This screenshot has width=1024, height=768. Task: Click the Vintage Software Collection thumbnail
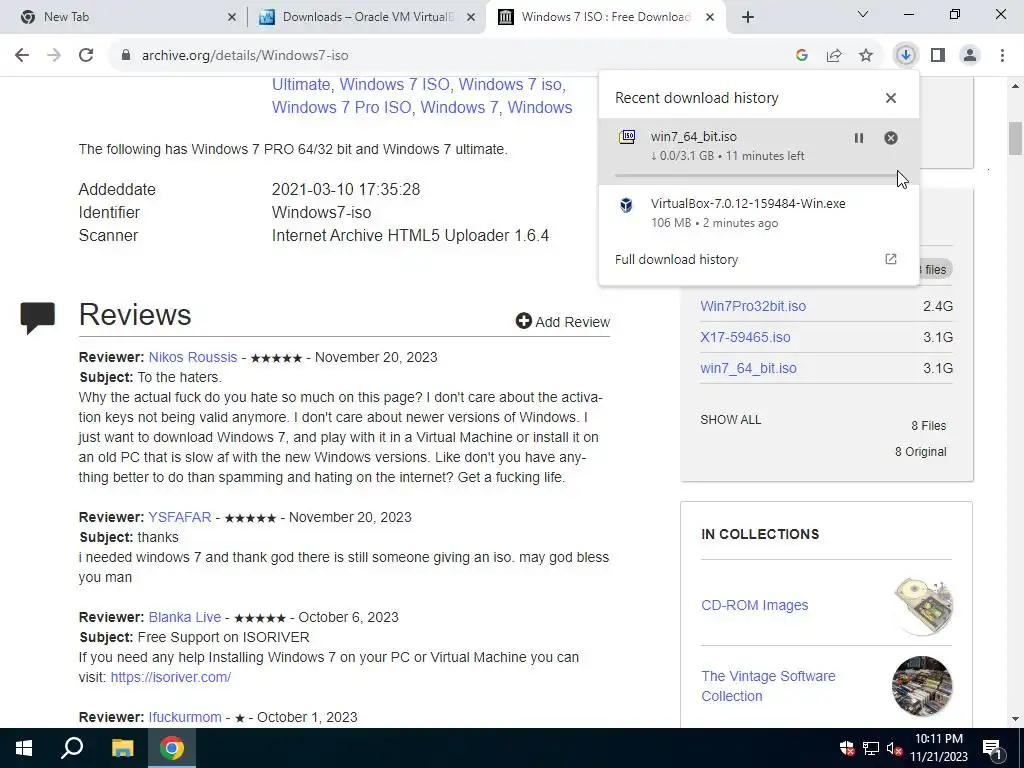pyautogui.click(x=921, y=686)
